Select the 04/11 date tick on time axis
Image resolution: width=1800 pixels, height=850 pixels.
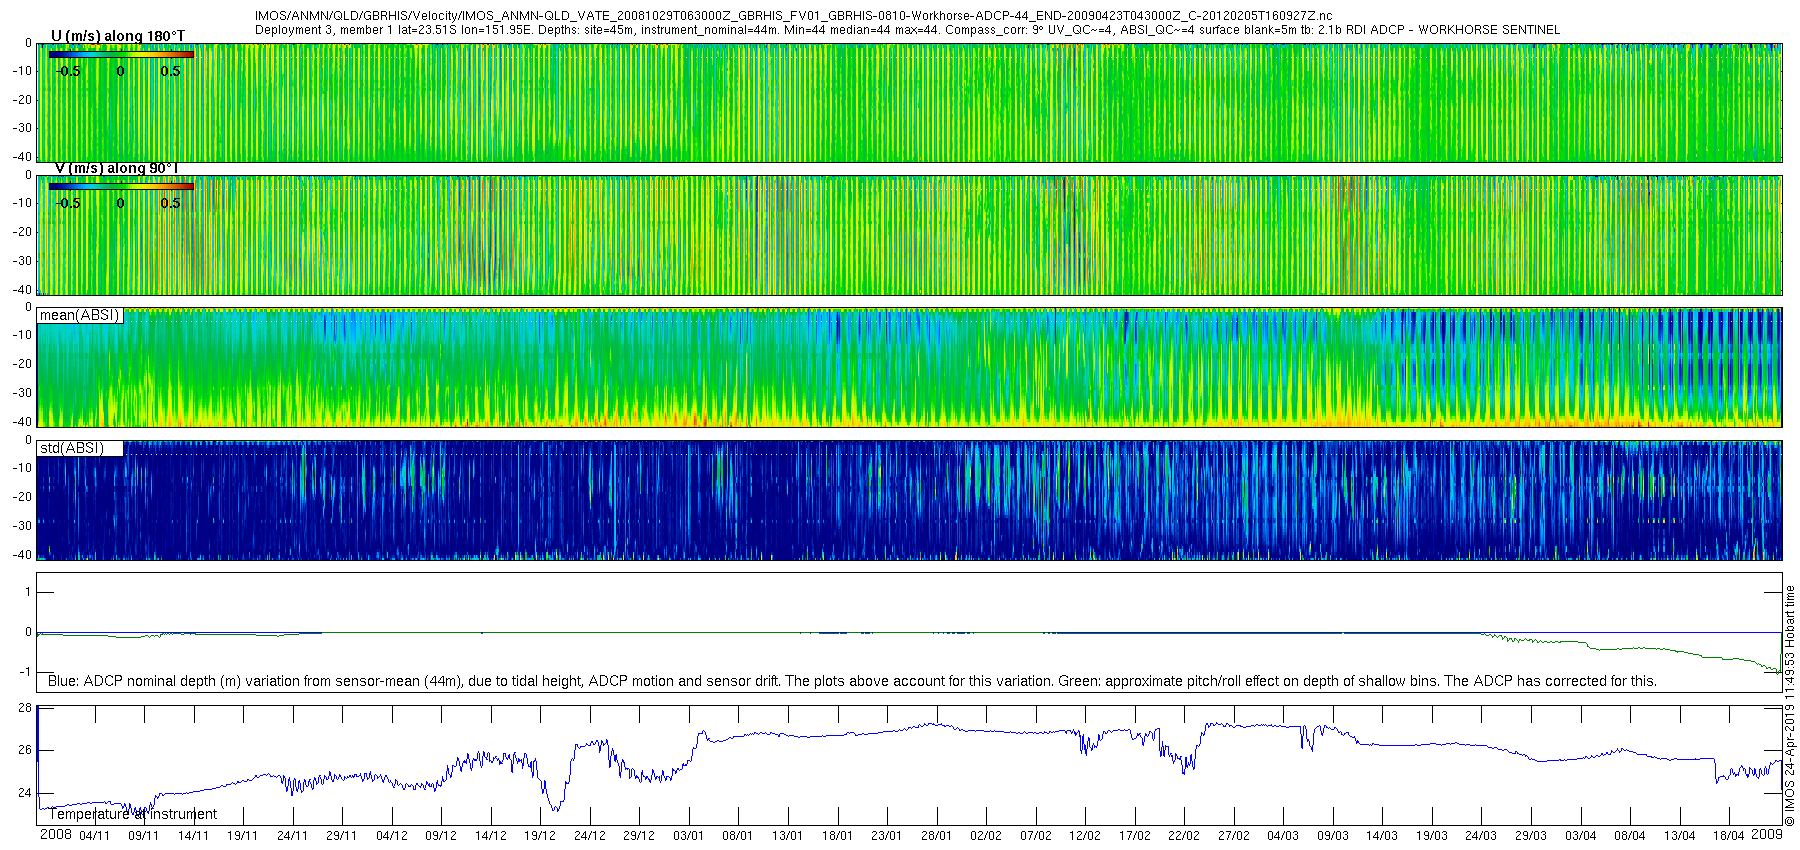tap(94, 836)
